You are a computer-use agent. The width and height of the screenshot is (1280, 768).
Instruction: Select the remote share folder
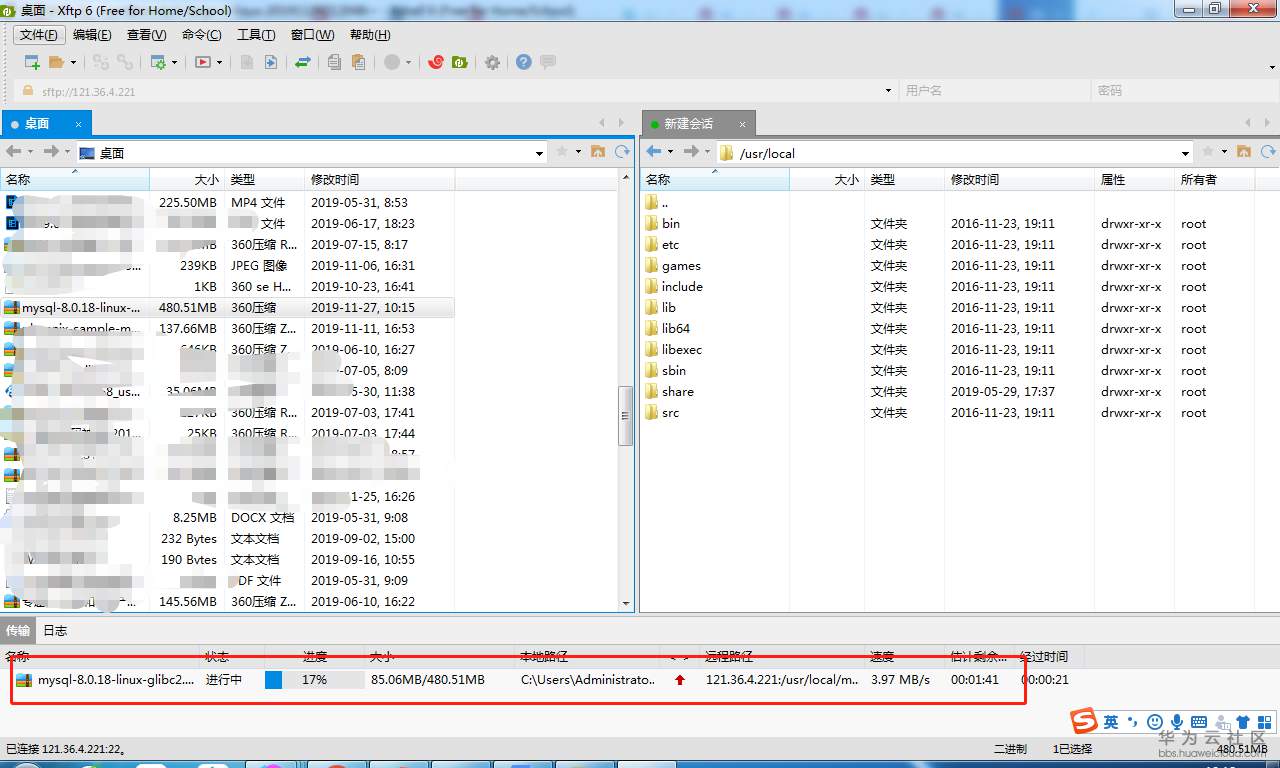coord(678,392)
